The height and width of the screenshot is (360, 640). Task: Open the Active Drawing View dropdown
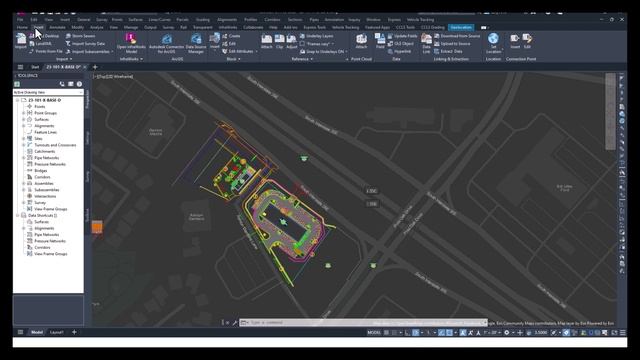tap(48, 93)
